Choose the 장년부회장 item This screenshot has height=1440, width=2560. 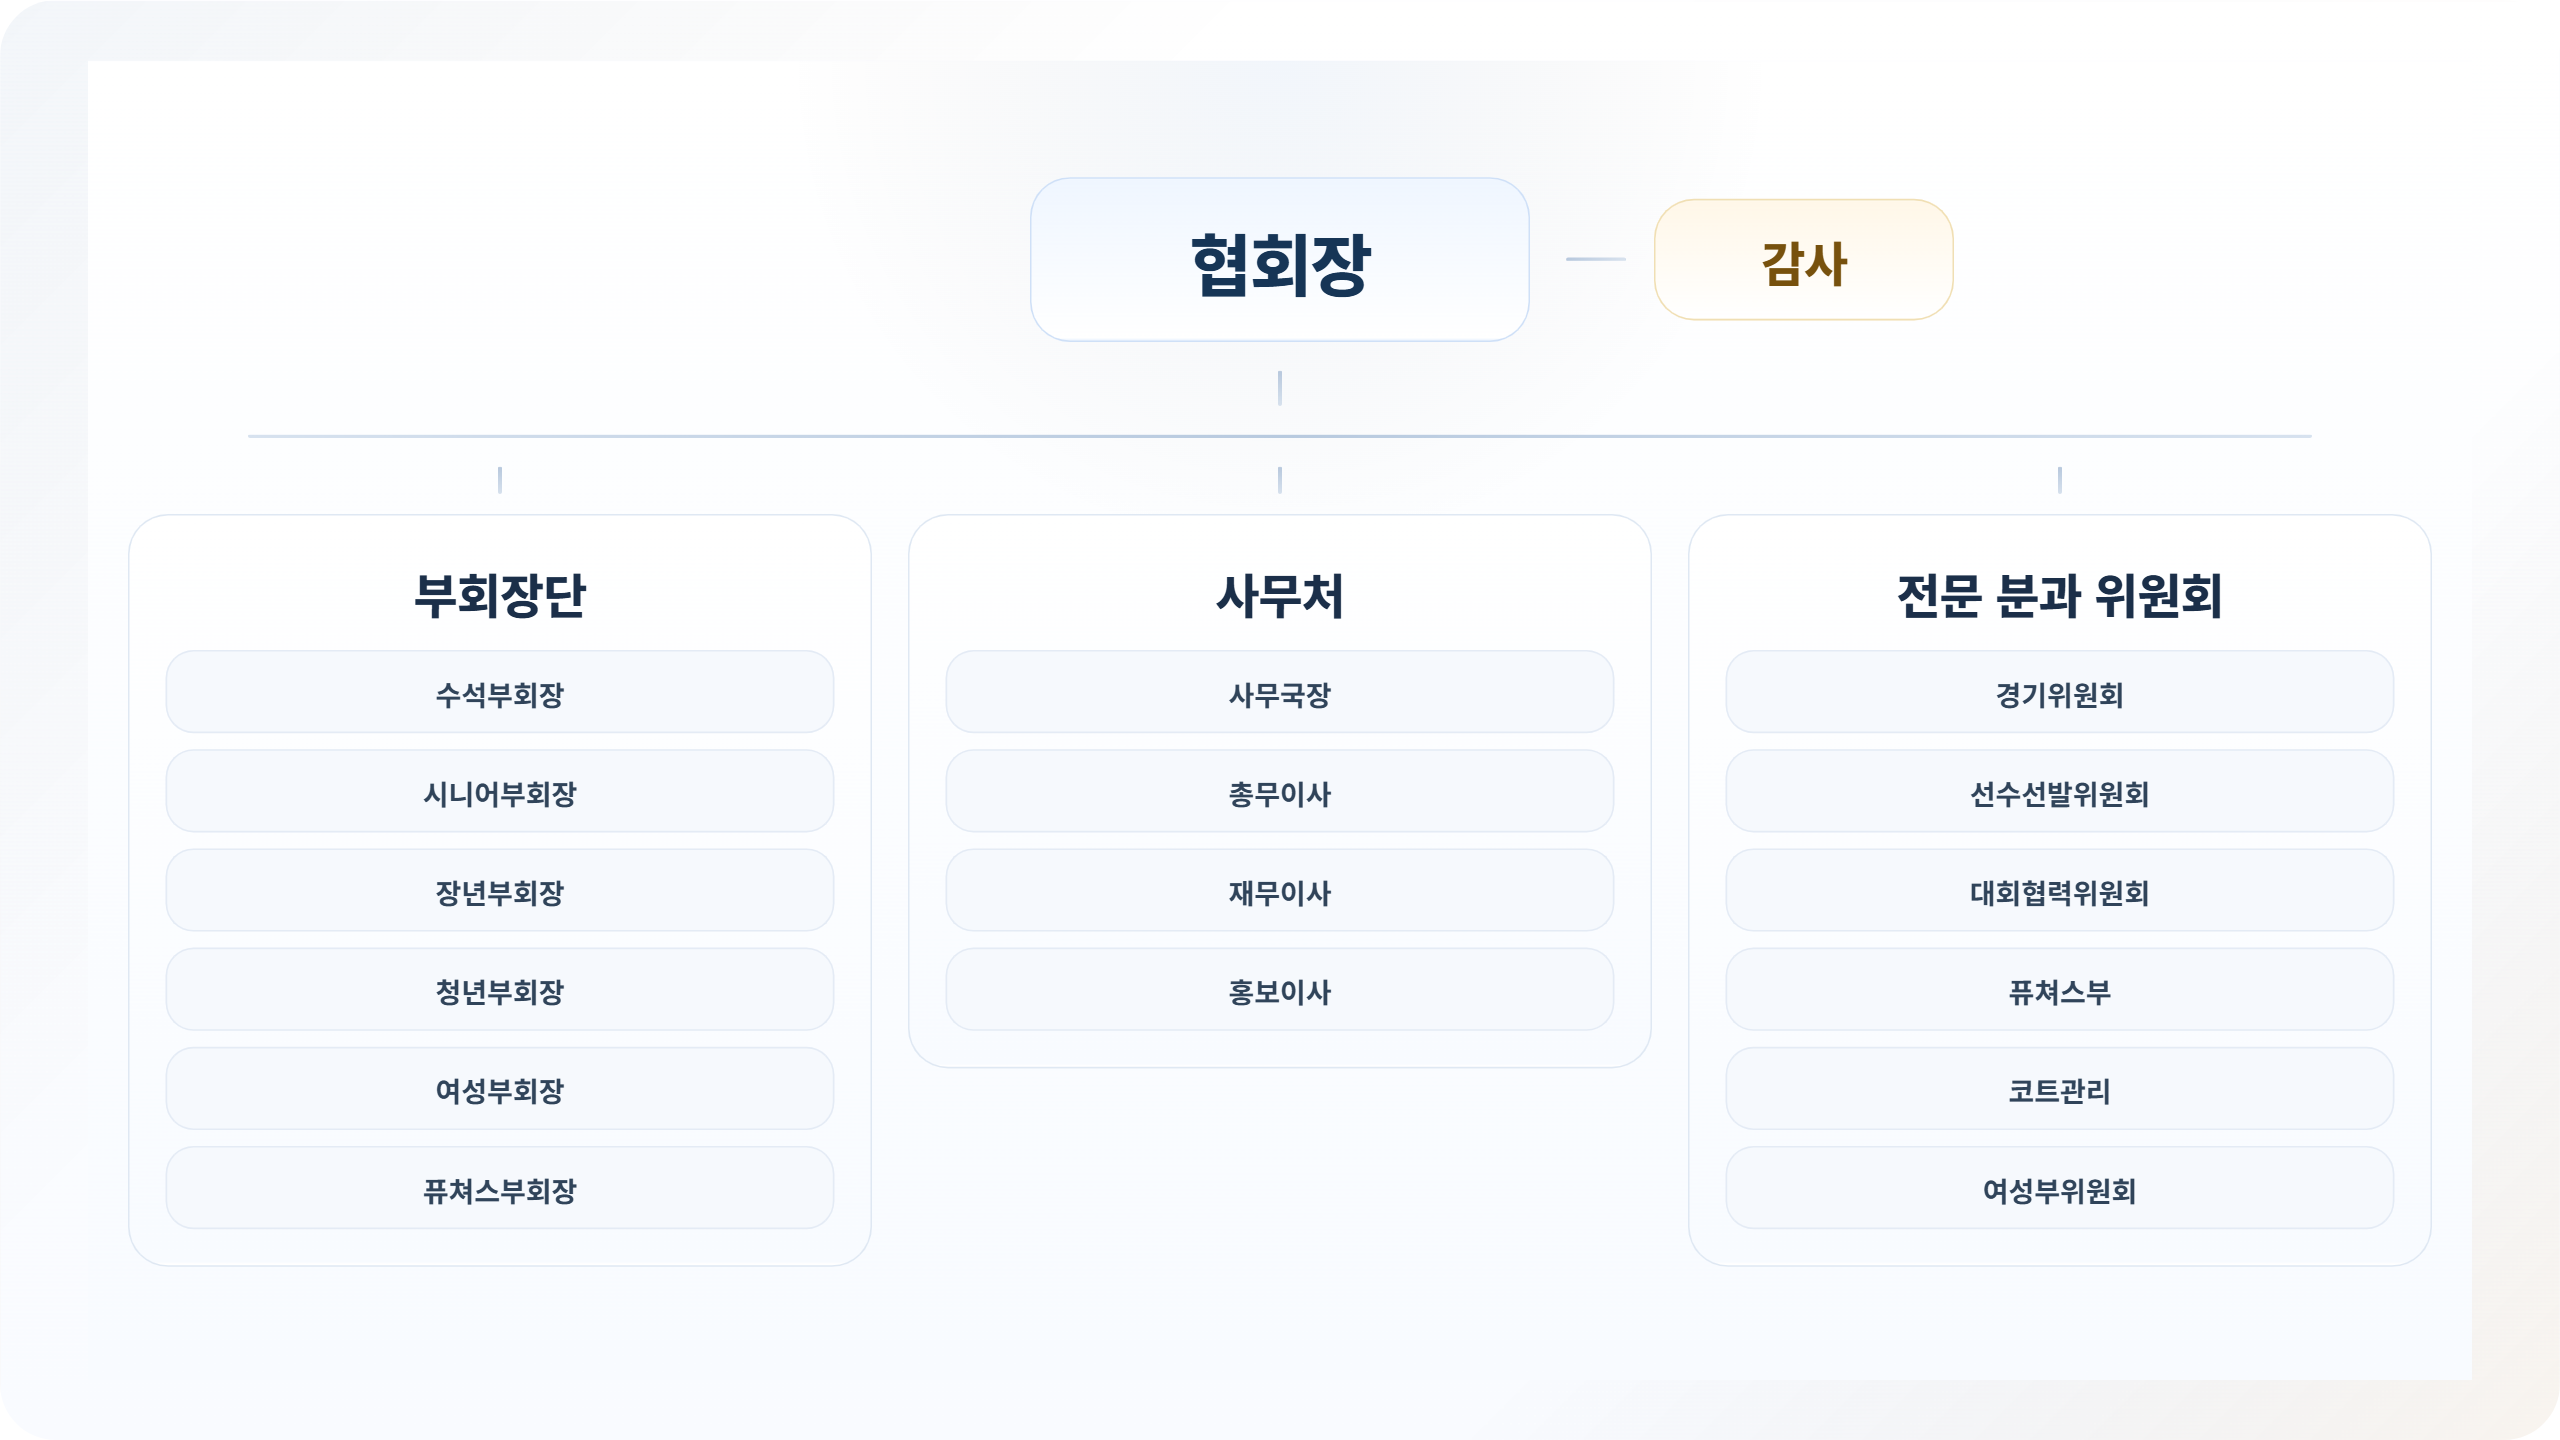tap(499, 891)
